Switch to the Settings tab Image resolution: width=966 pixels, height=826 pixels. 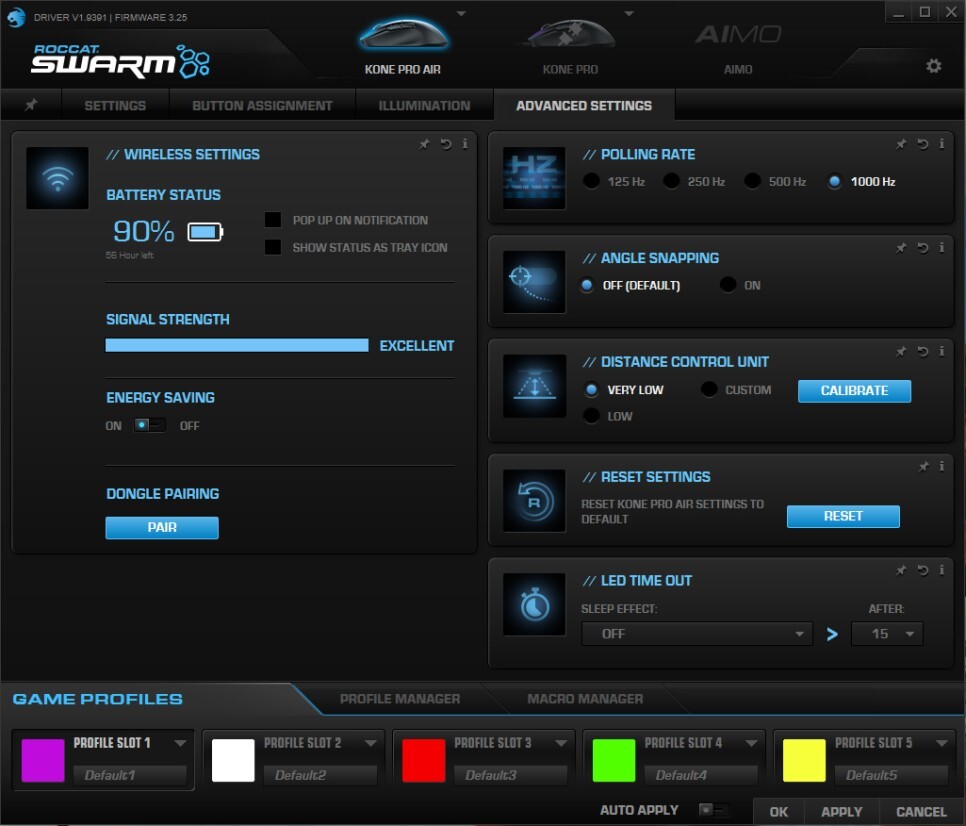pos(115,105)
